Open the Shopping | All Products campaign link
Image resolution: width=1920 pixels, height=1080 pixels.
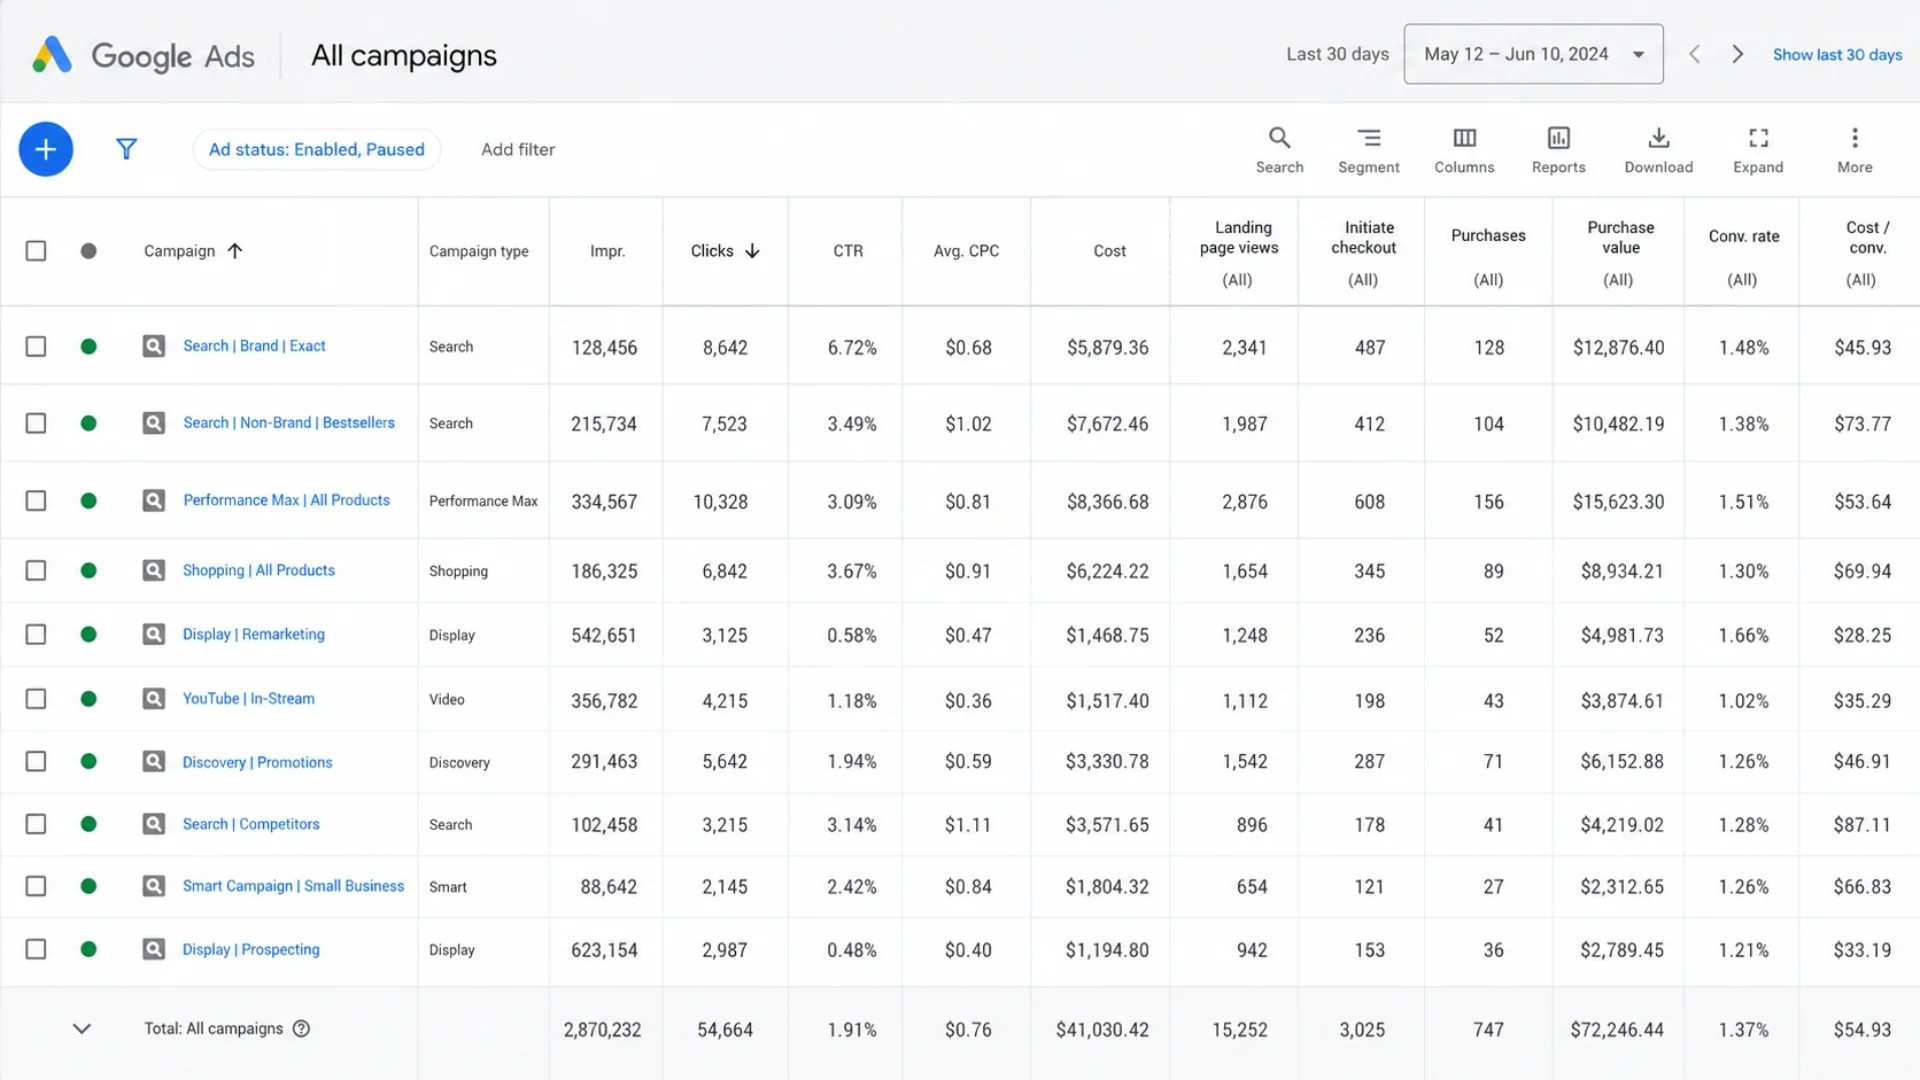point(259,570)
